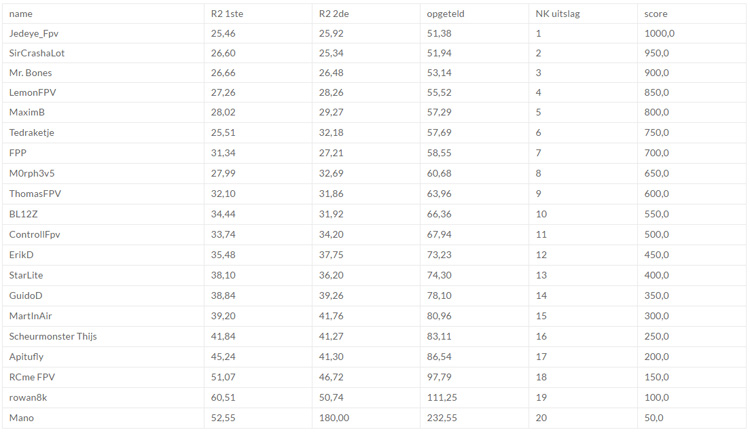Select the M0rph3v5 name cell
Viewport: 750px width, 432px height.
pyautogui.click(x=32, y=173)
